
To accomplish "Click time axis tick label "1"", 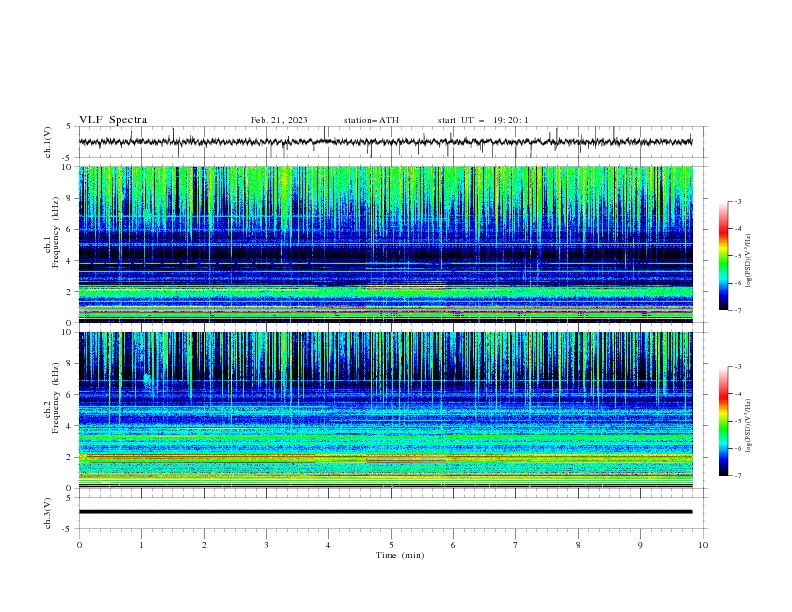I will (x=141, y=545).
